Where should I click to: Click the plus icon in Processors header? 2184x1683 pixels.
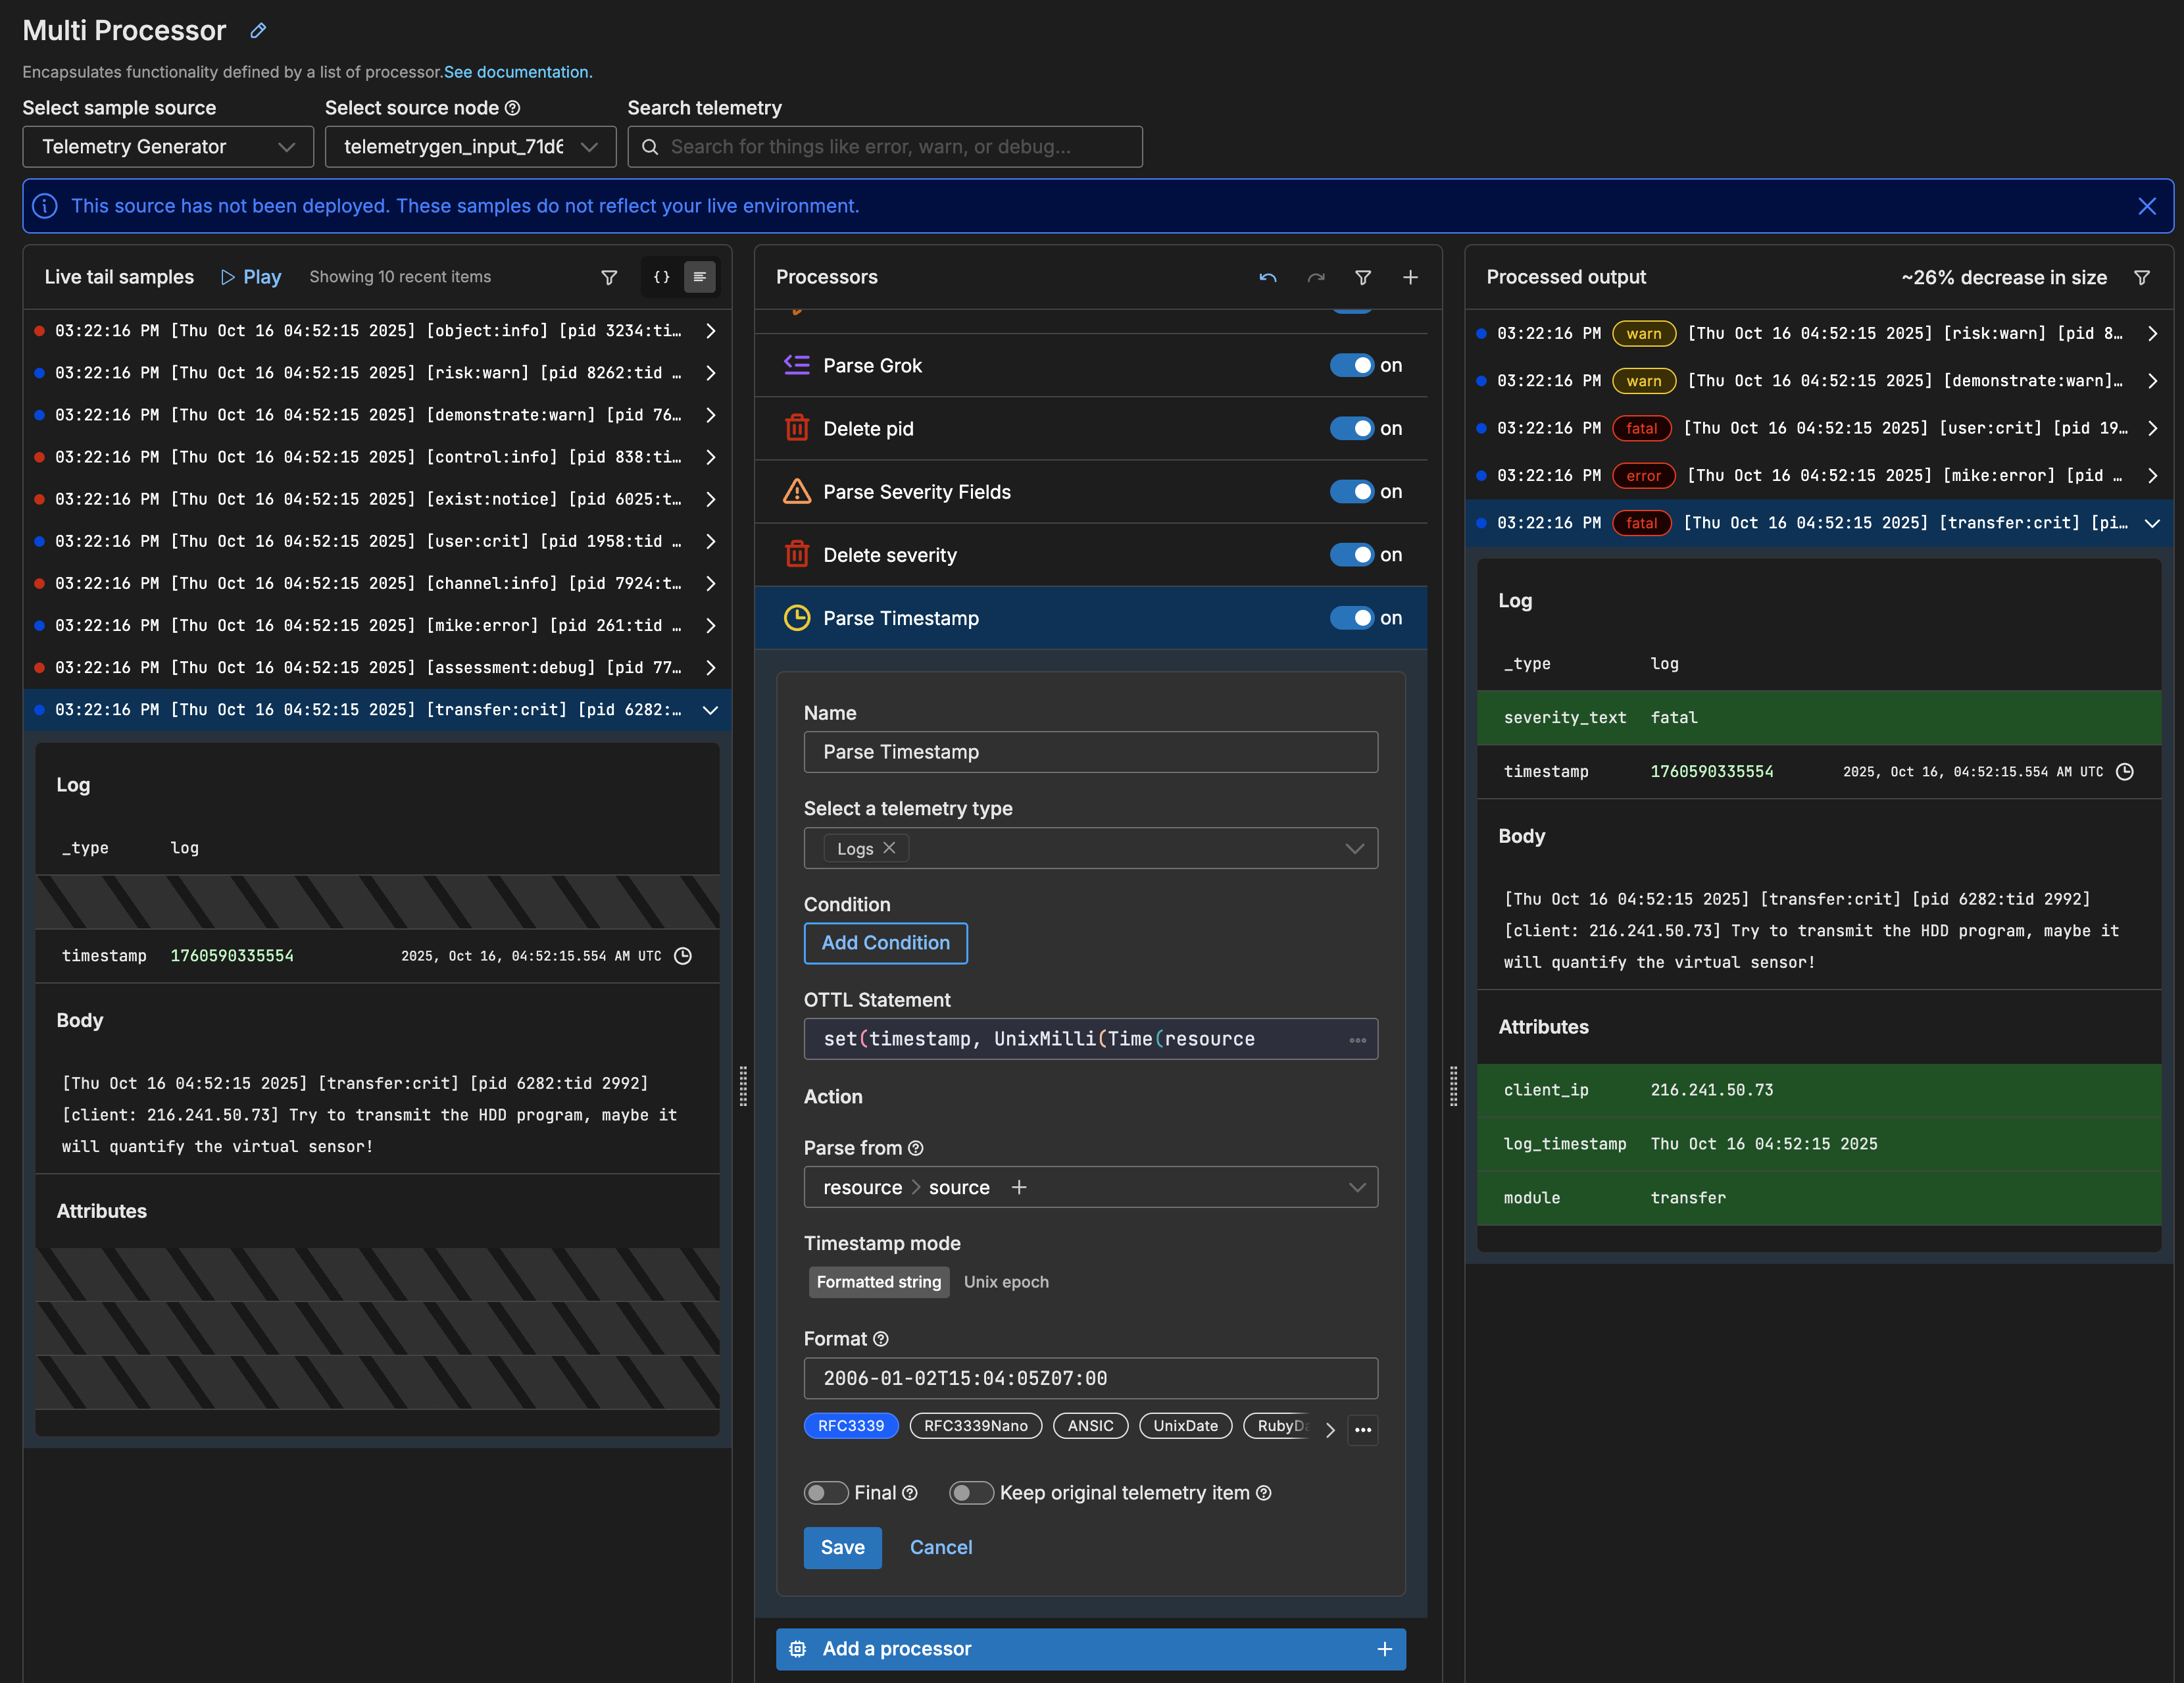pyautogui.click(x=1410, y=278)
